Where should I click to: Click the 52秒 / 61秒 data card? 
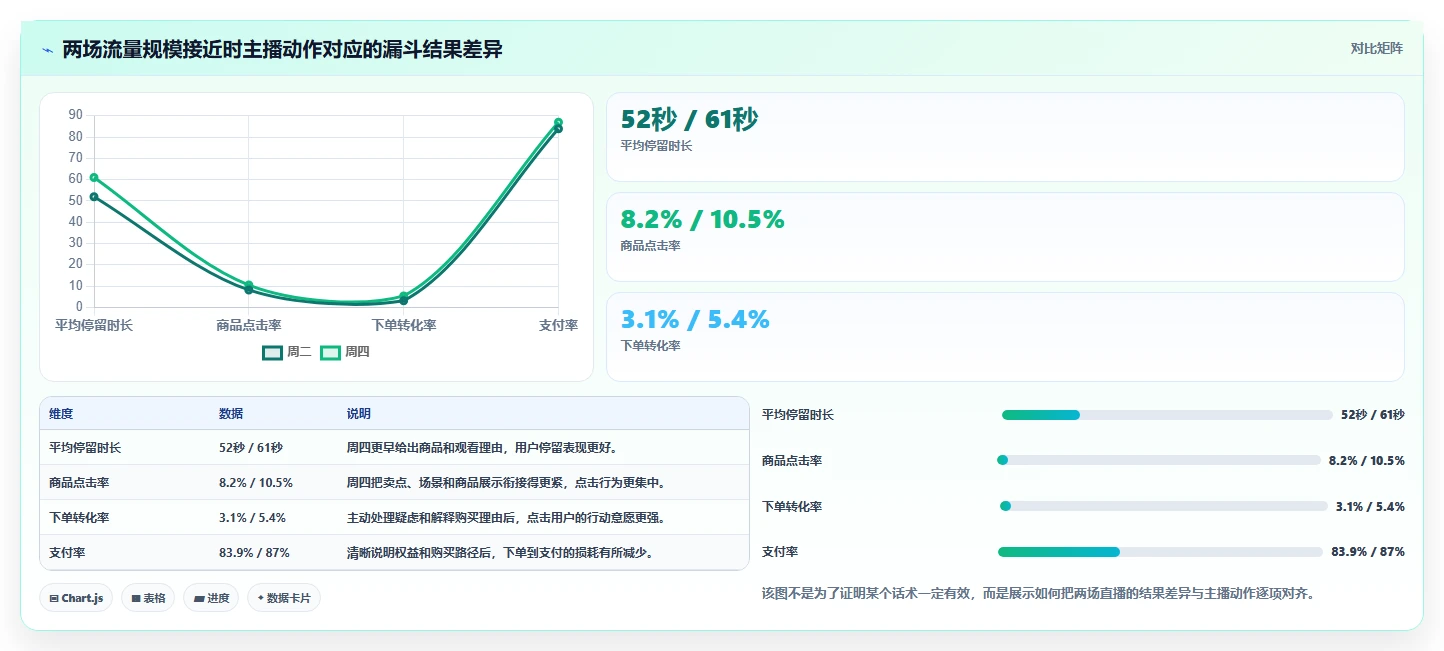click(x=1005, y=137)
